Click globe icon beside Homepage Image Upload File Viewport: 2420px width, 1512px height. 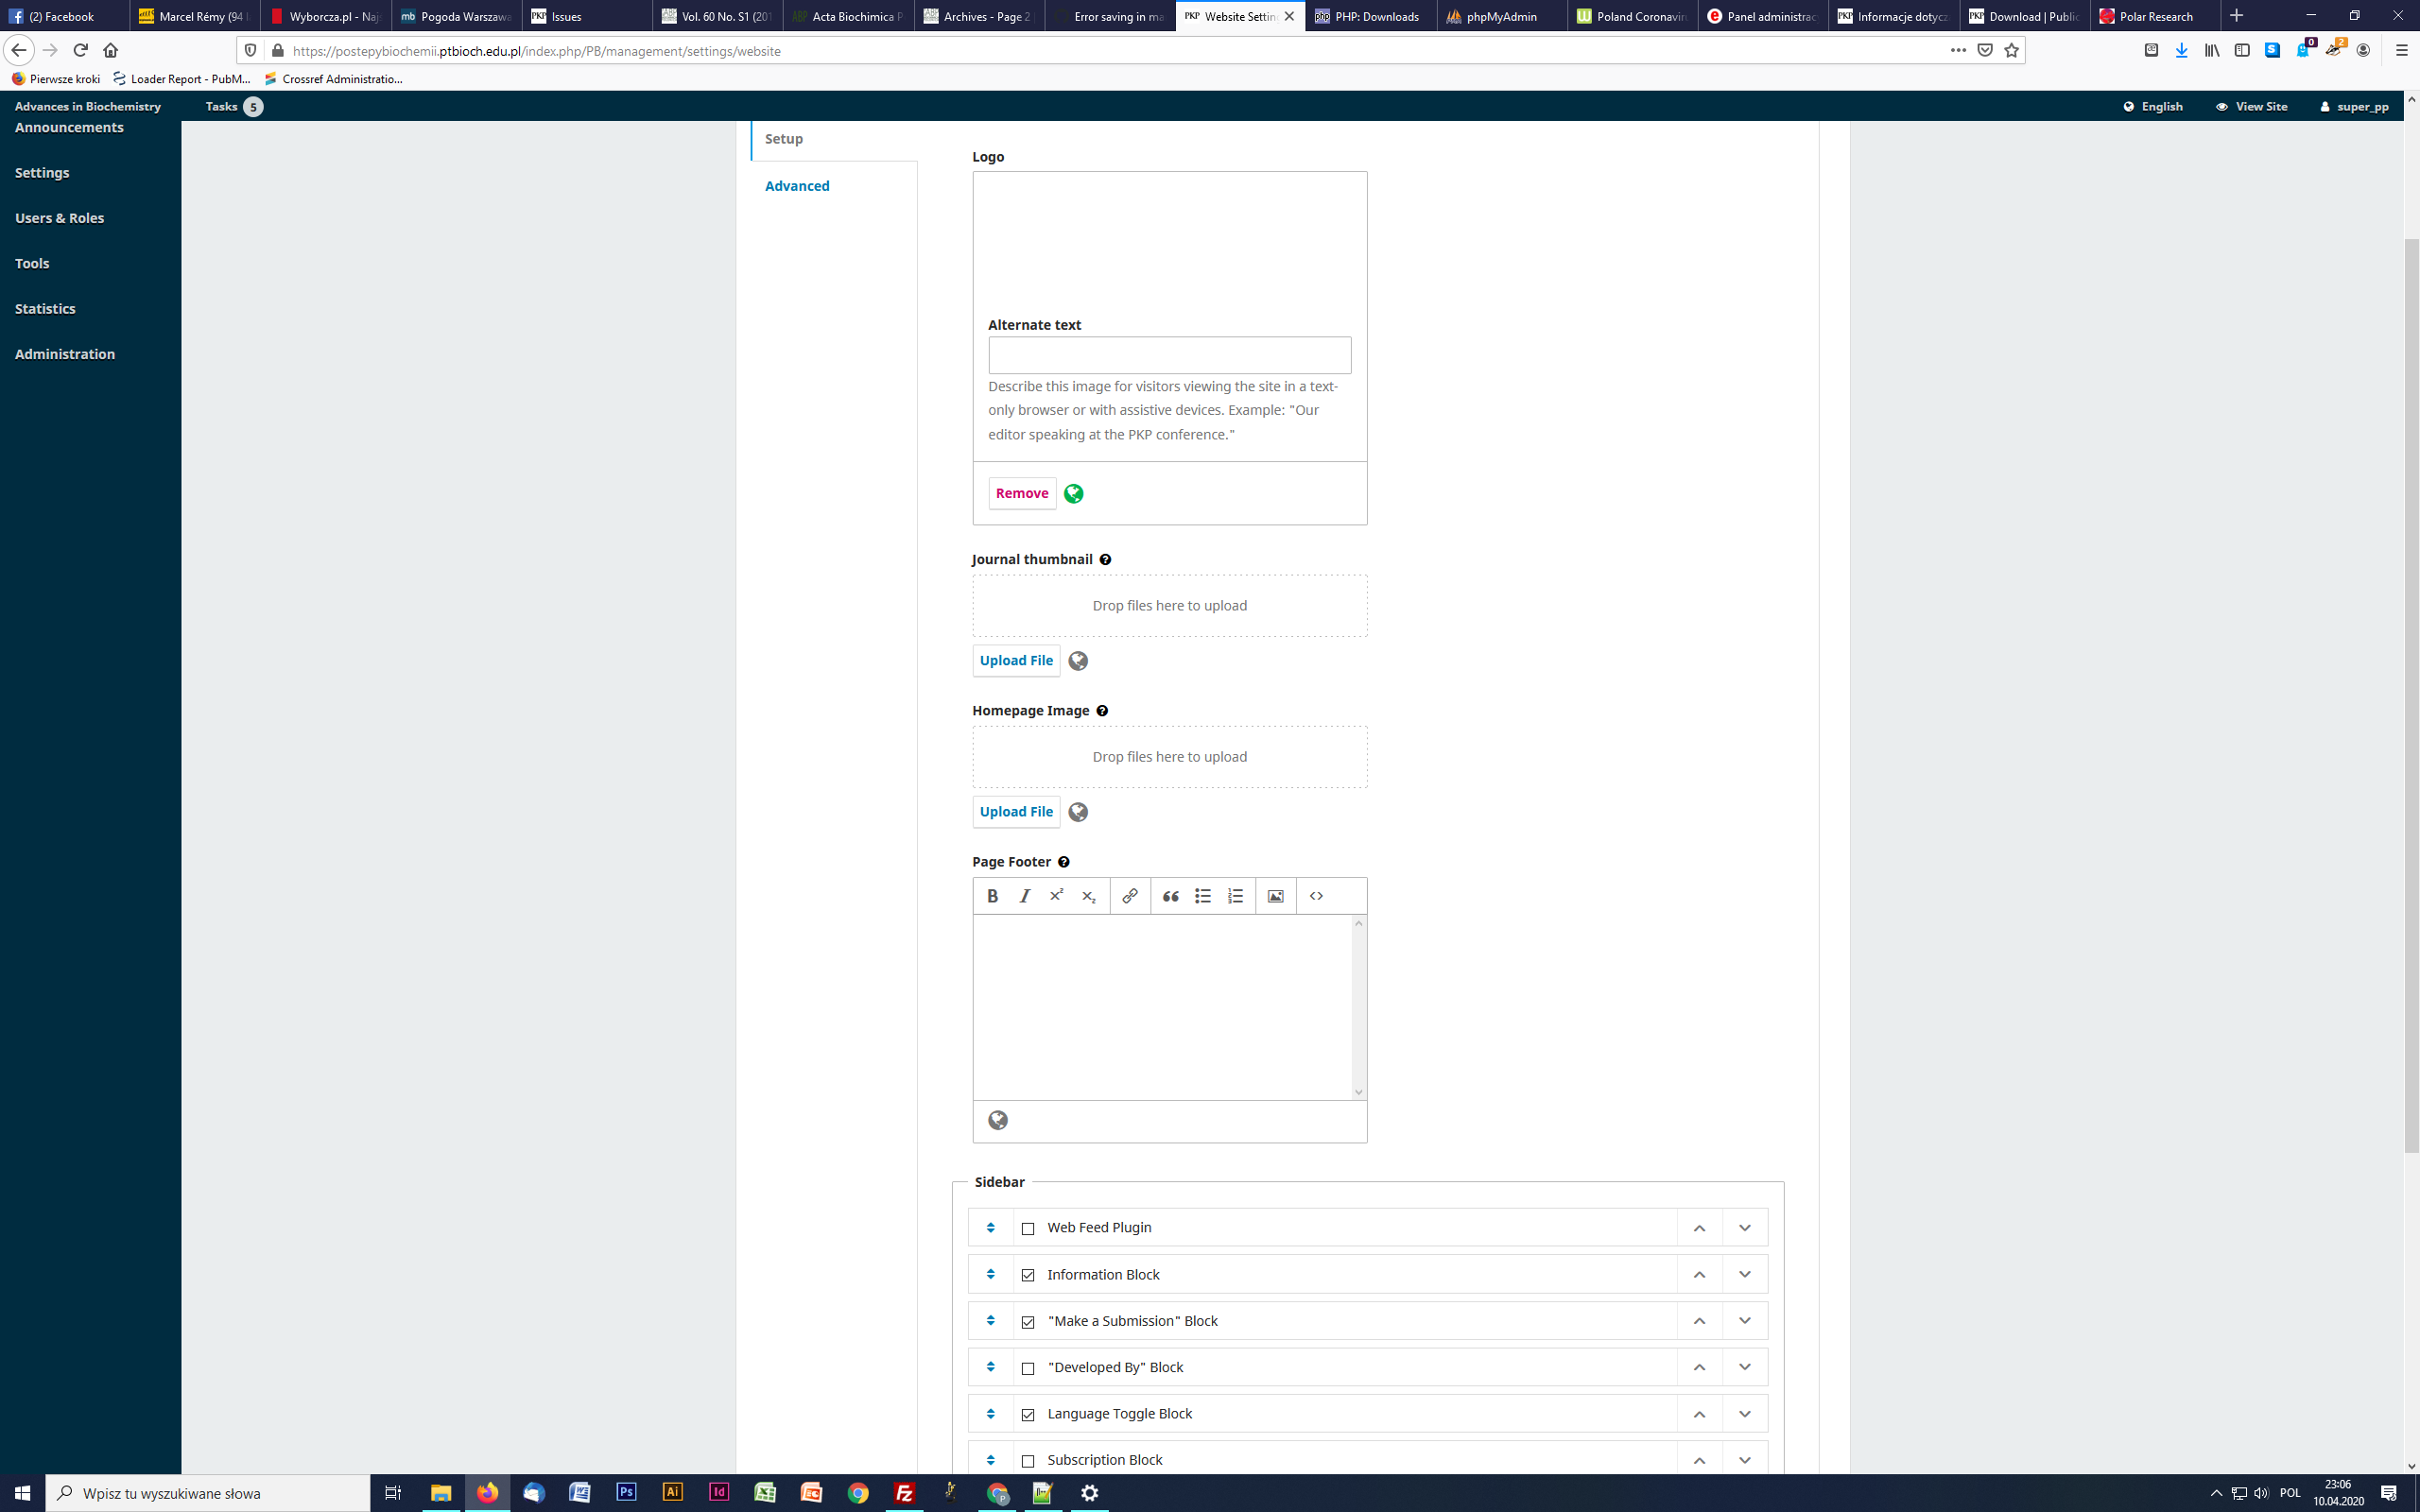pyautogui.click(x=1078, y=812)
